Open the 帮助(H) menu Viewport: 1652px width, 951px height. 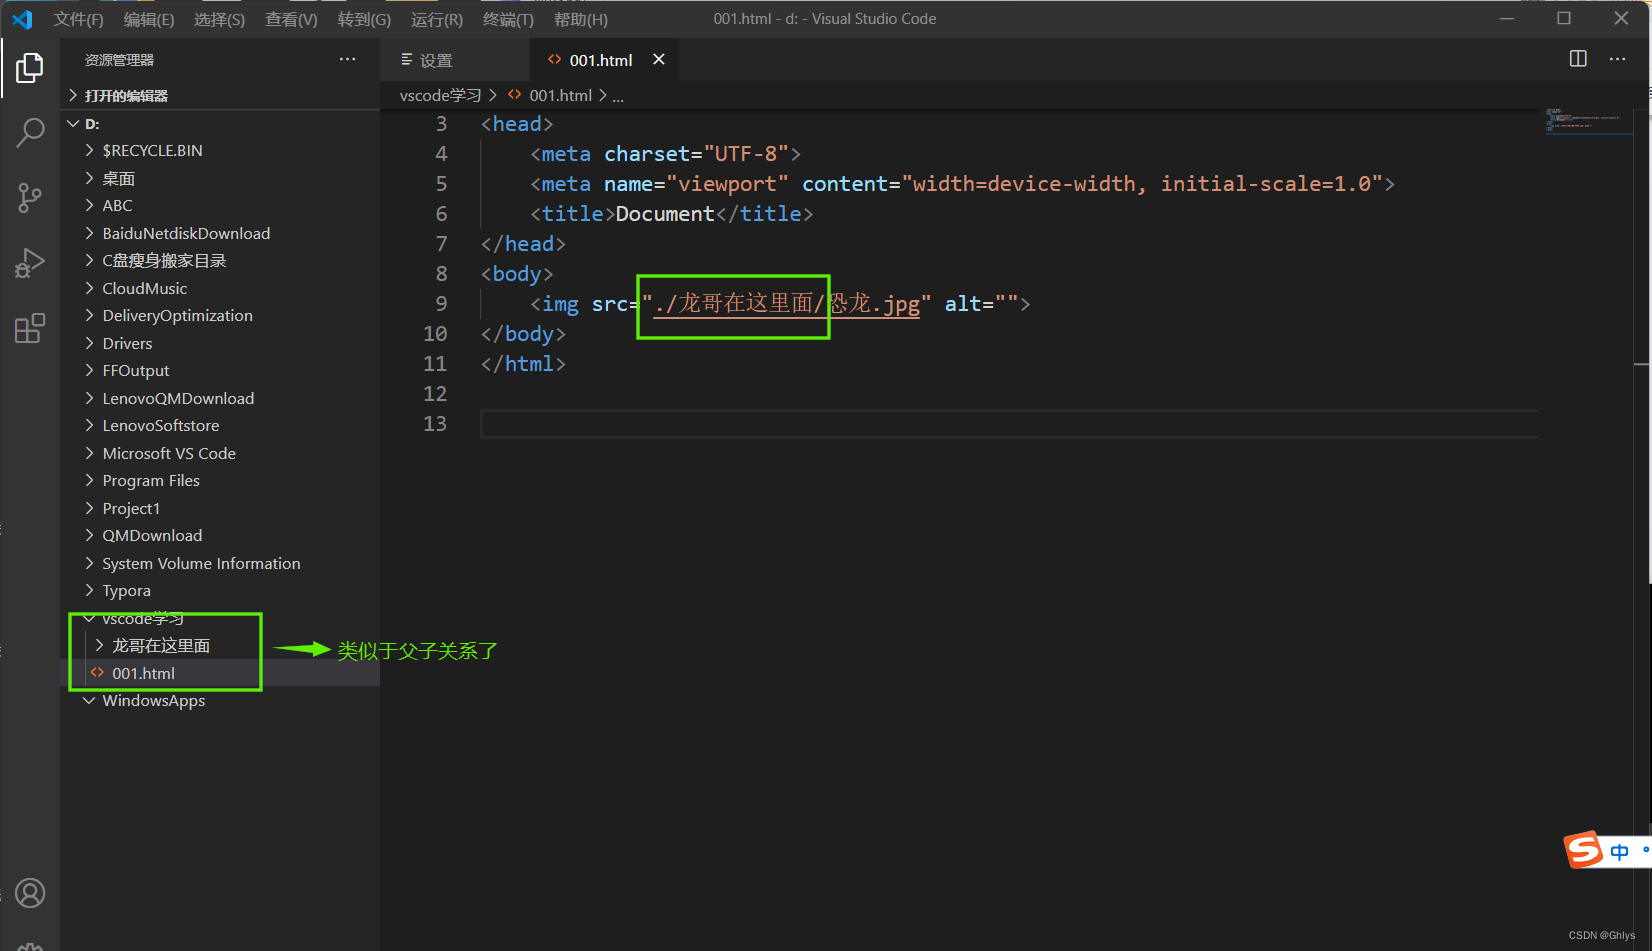[x=581, y=19]
